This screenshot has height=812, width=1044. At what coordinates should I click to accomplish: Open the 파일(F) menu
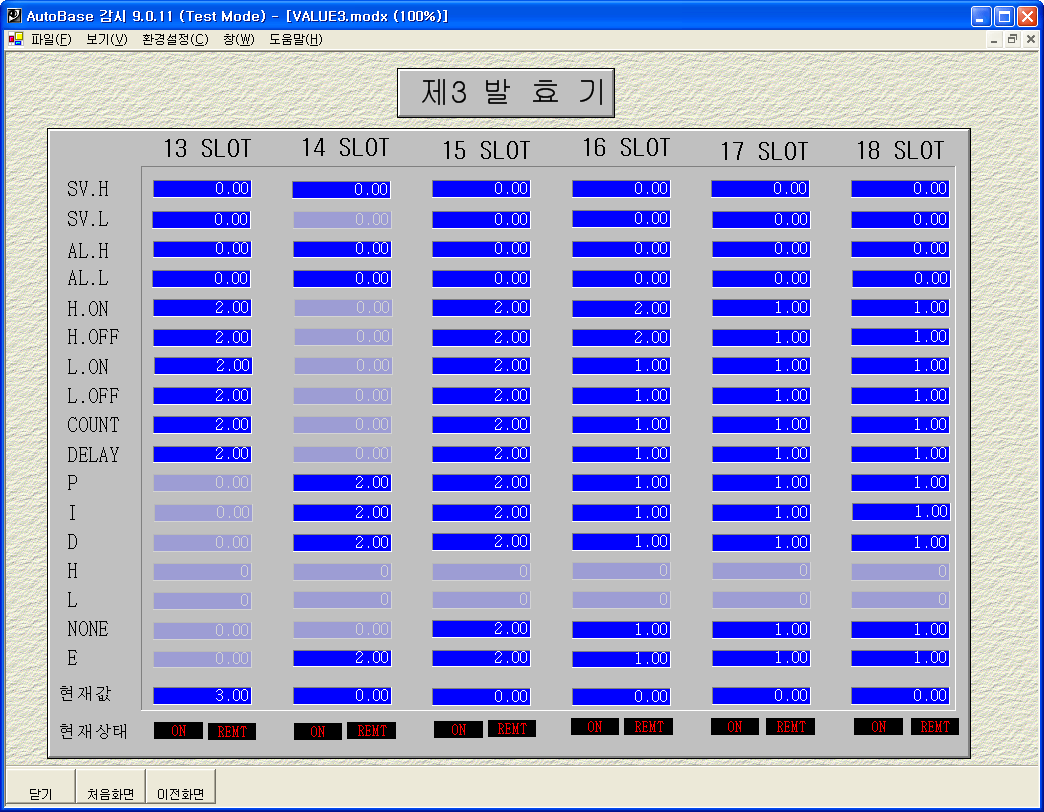[x=51, y=40]
